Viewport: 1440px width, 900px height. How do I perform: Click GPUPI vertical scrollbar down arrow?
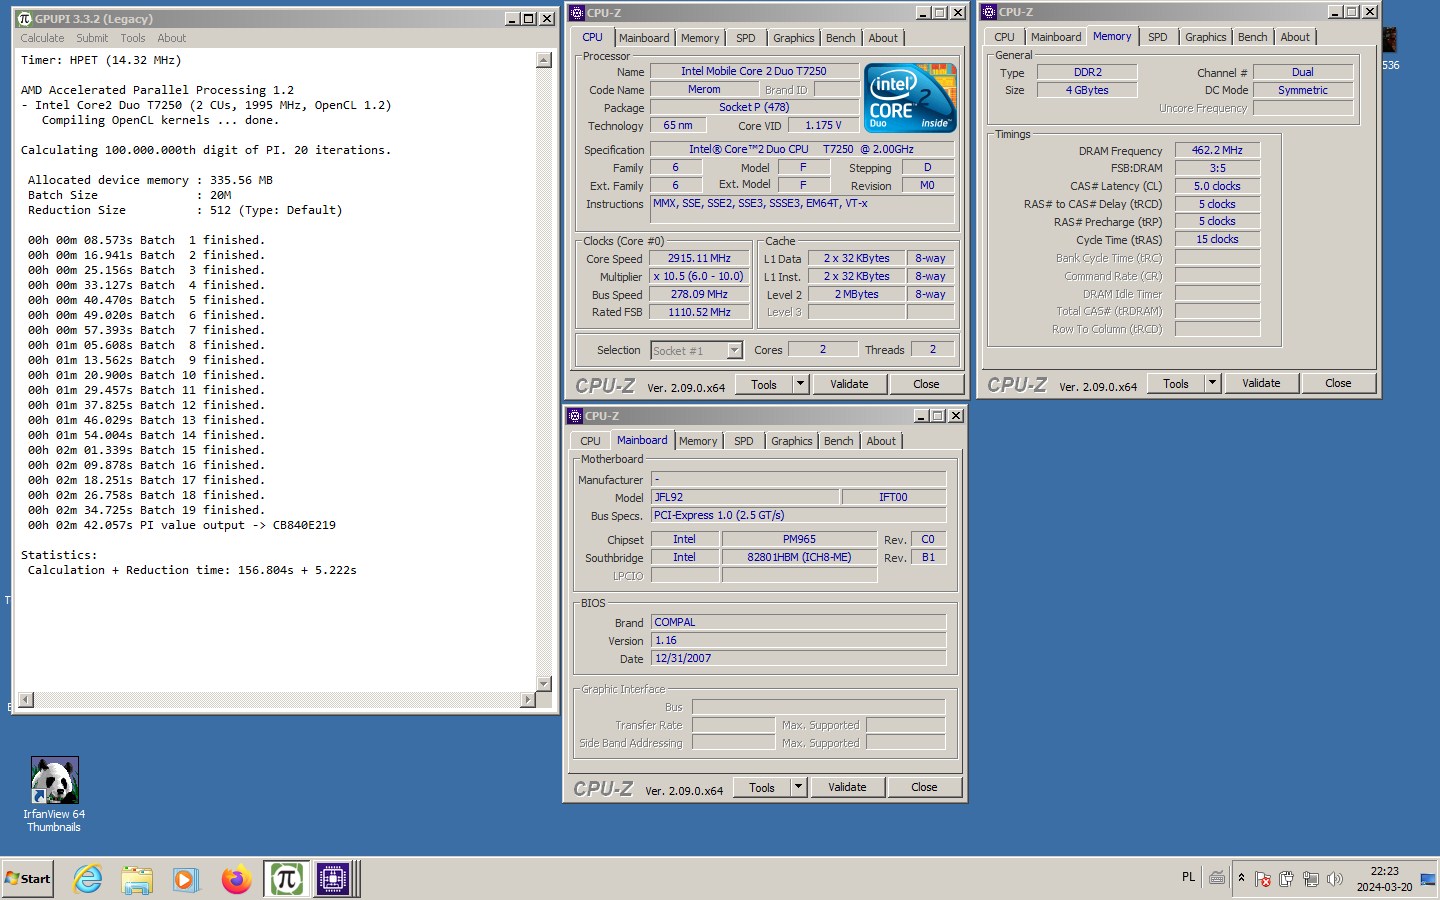tap(544, 684)
